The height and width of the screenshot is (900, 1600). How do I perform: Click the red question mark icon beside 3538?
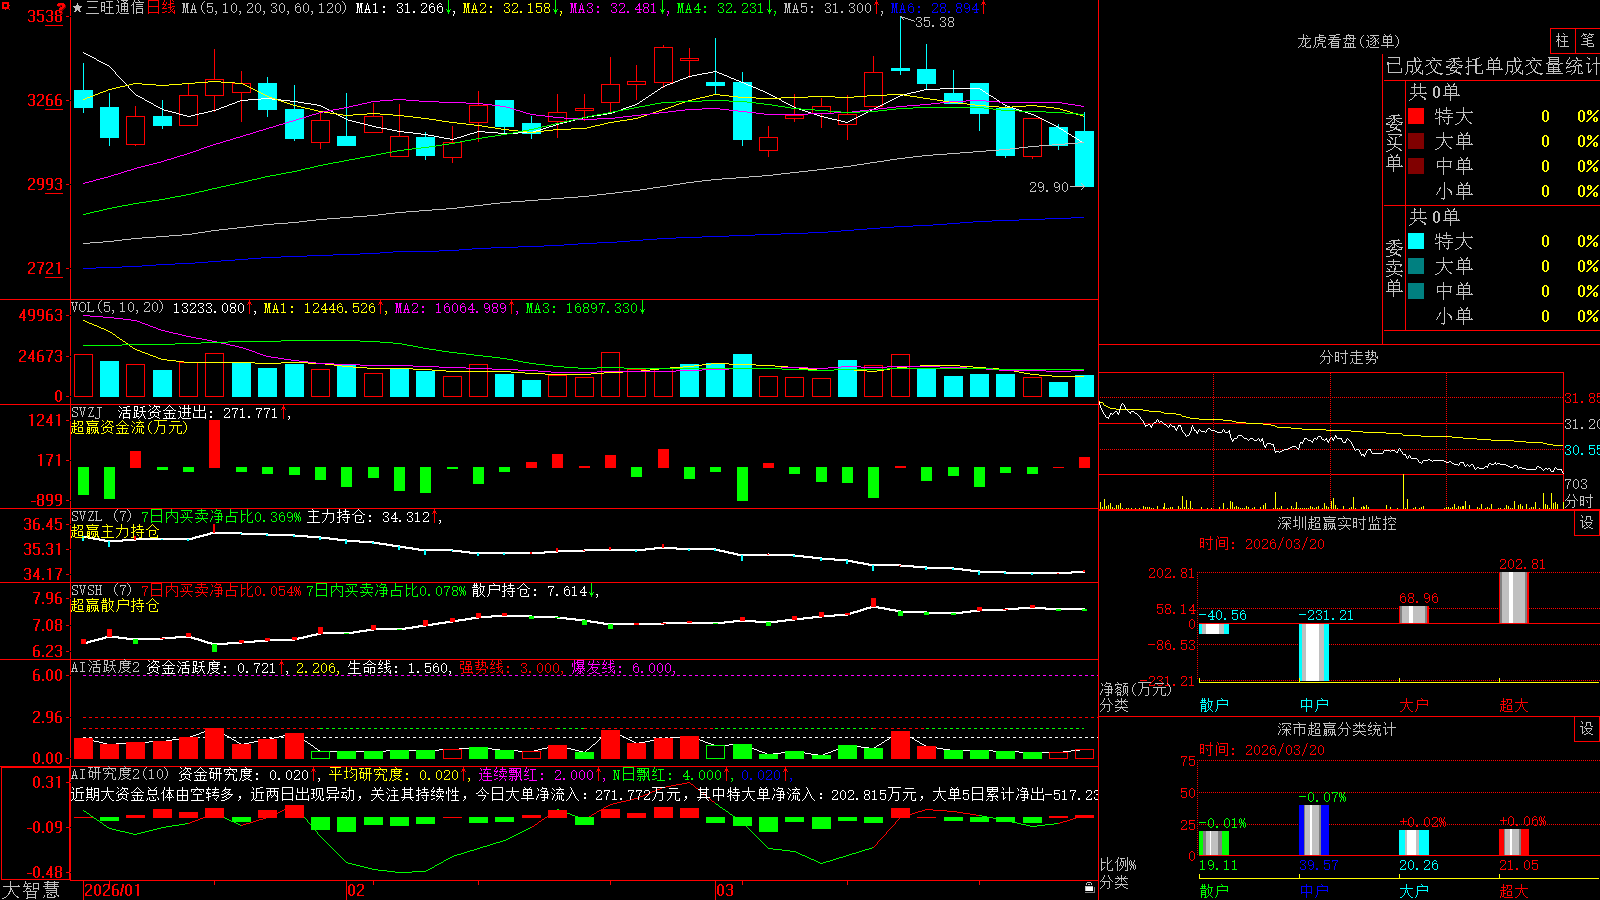pyautogui.click(x=62, y=8)
